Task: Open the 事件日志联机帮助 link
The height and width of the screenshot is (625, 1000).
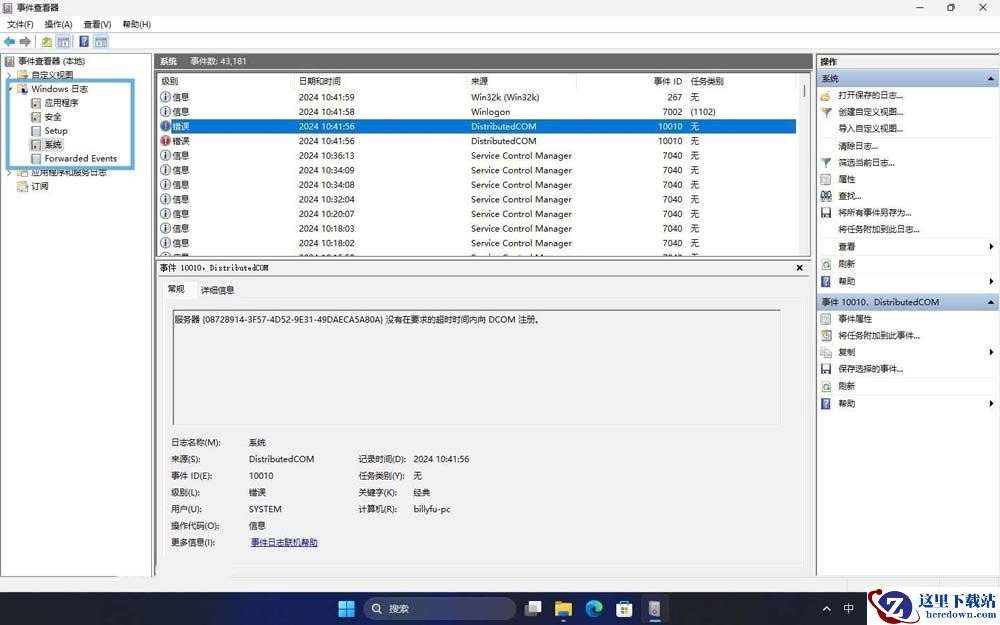Action: point(284,543)
